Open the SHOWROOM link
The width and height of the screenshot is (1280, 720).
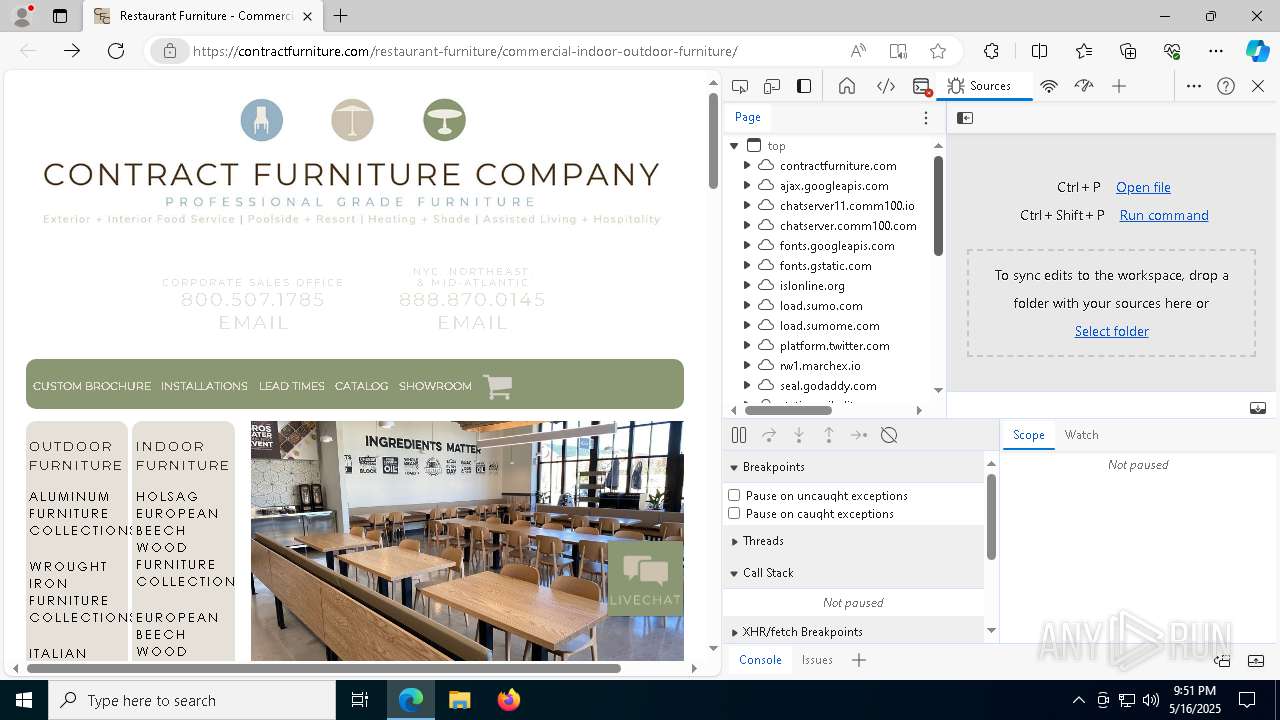pyautogui.click(x=435, y=386)
